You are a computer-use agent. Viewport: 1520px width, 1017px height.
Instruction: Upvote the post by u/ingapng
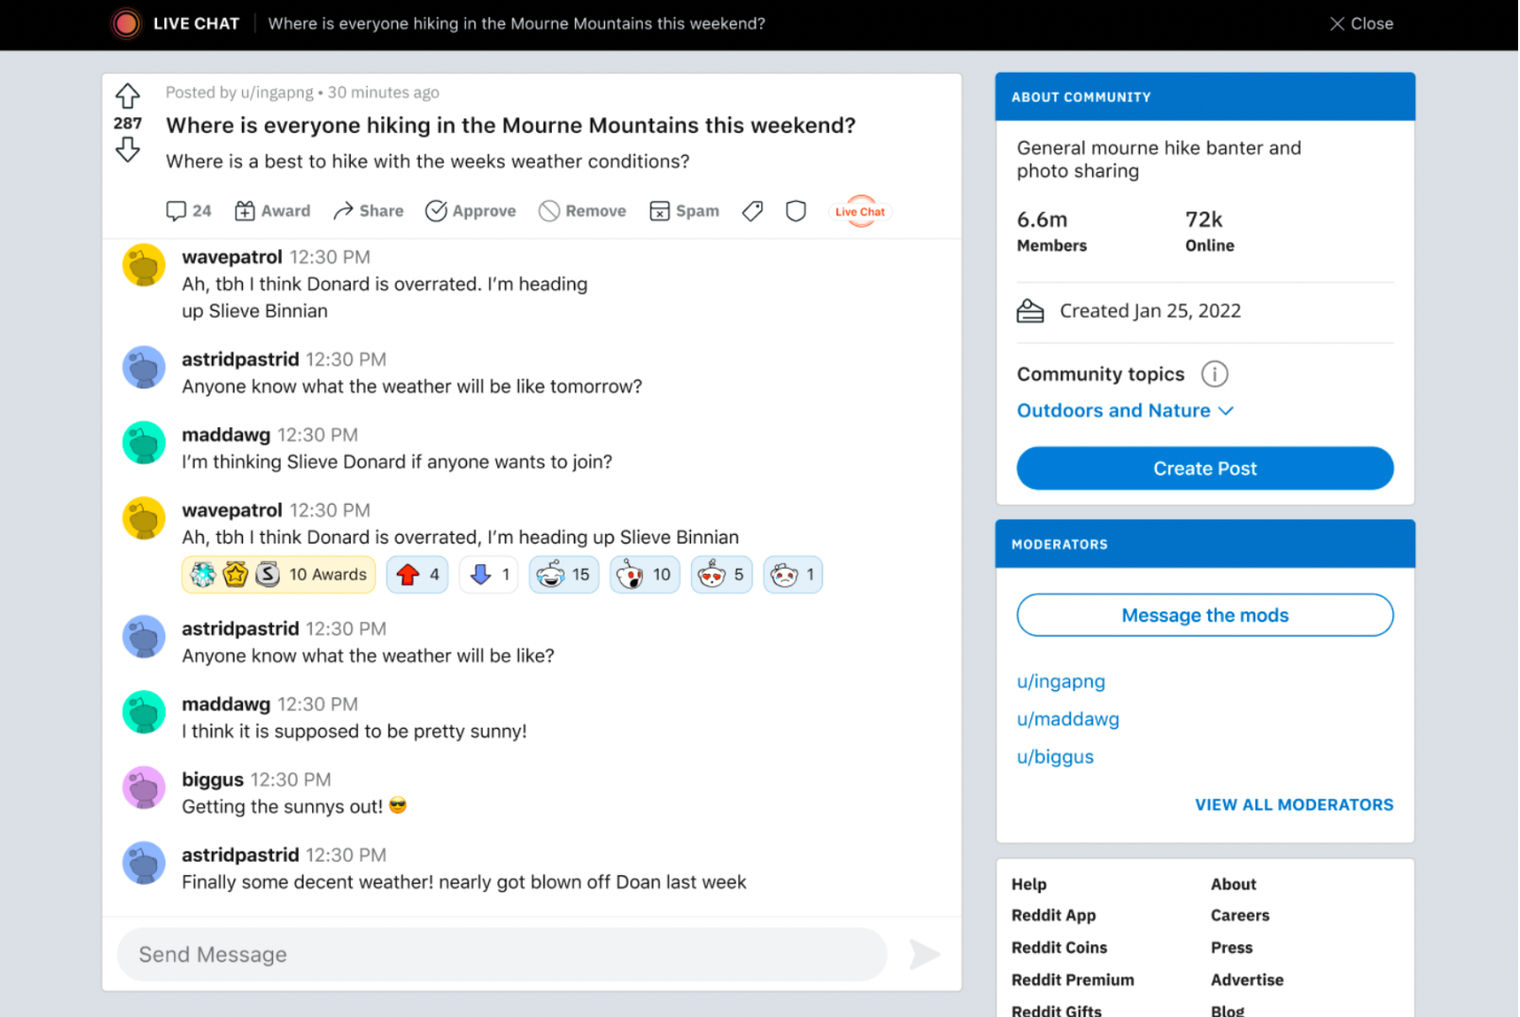coord(127,95)
